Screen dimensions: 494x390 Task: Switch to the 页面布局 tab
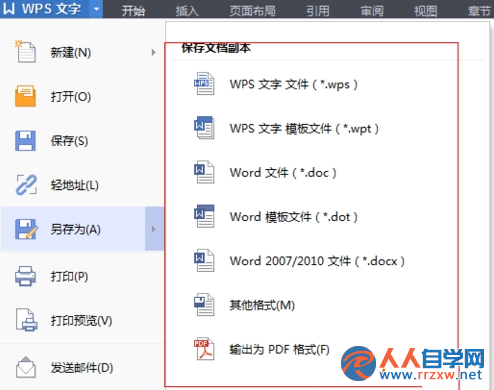[253, 11]
